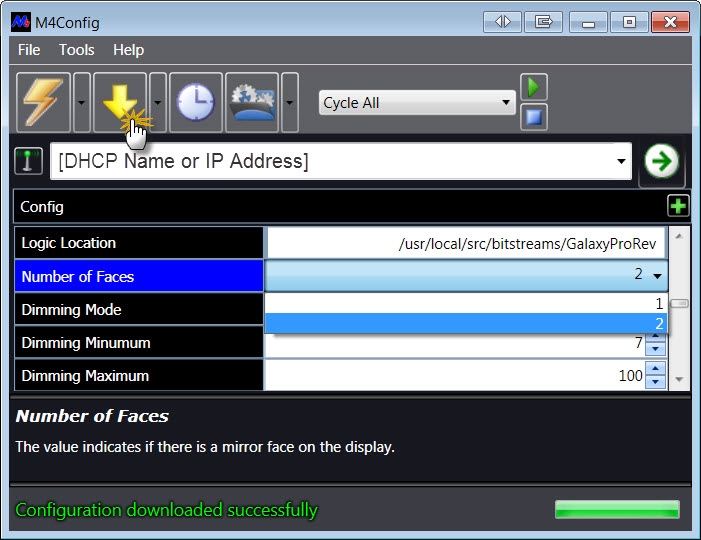Open the File menu
This screenshot has width=701, height=540.
click(x=29, y=50)
